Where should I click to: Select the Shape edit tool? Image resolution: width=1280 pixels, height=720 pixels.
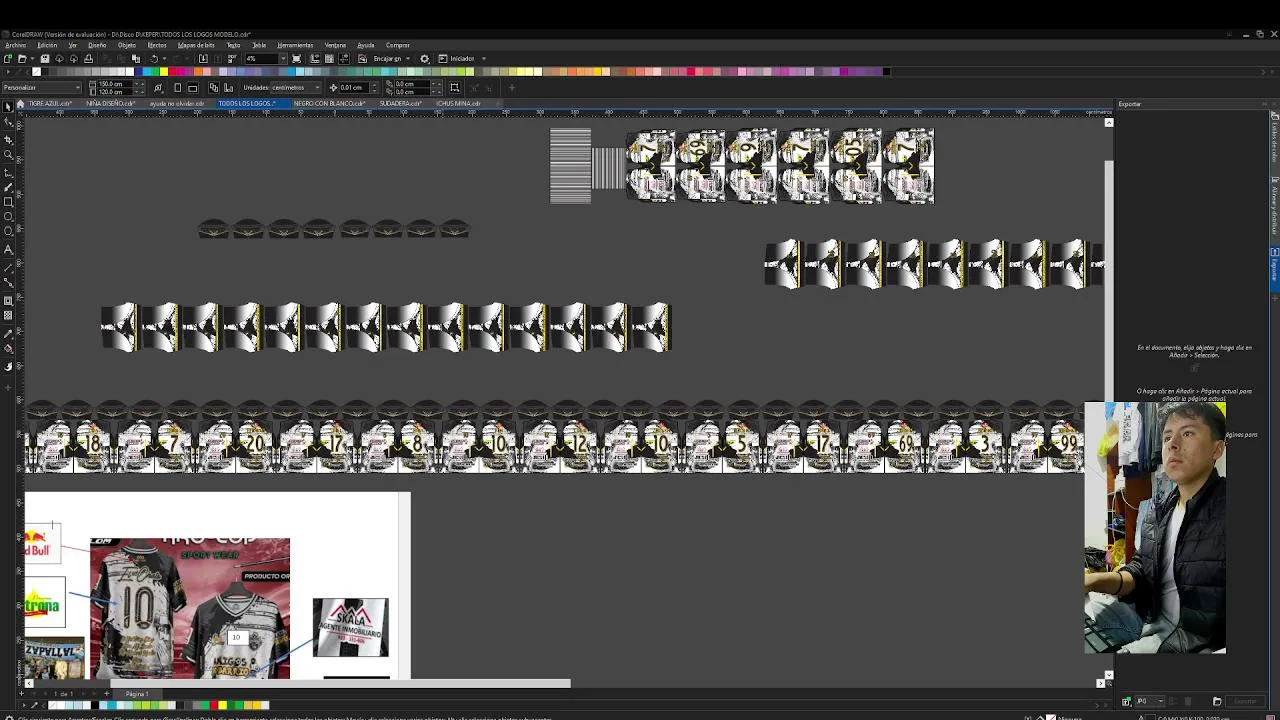pyautogui.click(x=8, y=122)
